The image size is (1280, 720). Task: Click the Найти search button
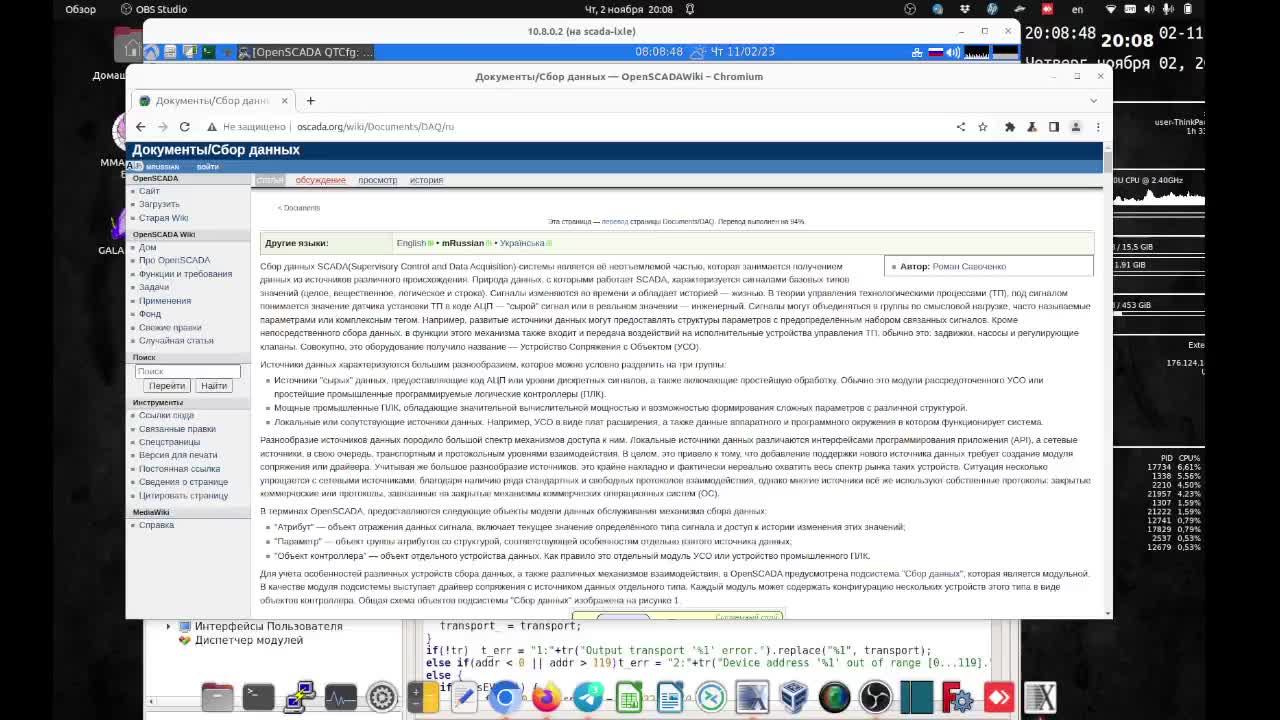[213, 386]
